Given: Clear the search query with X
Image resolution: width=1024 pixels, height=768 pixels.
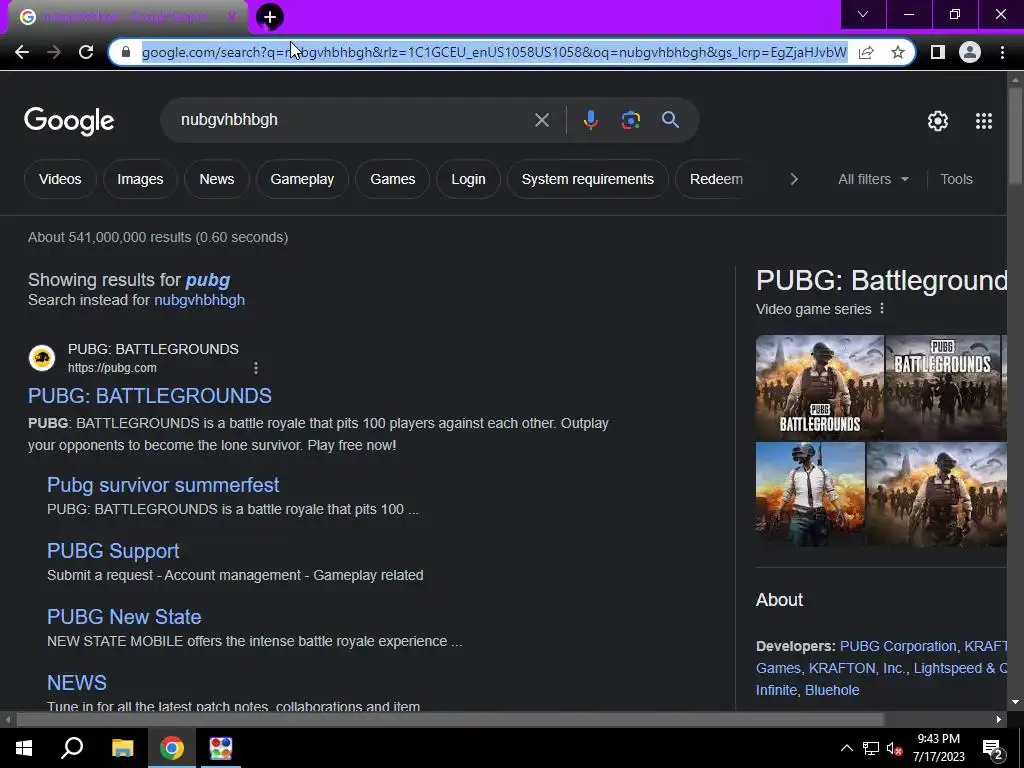Looking at the screenshot, I should (541, 120).
